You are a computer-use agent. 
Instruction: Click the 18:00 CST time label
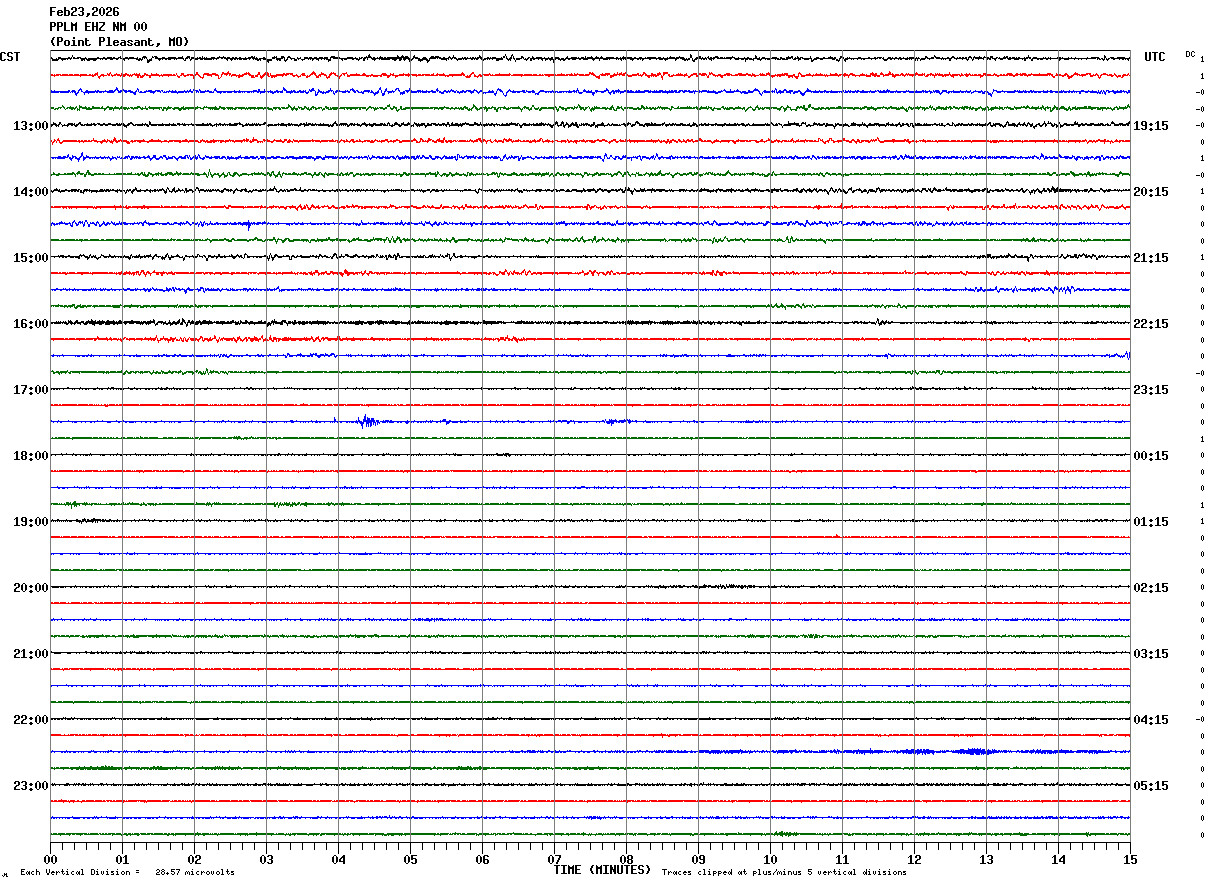coord(30,456)
